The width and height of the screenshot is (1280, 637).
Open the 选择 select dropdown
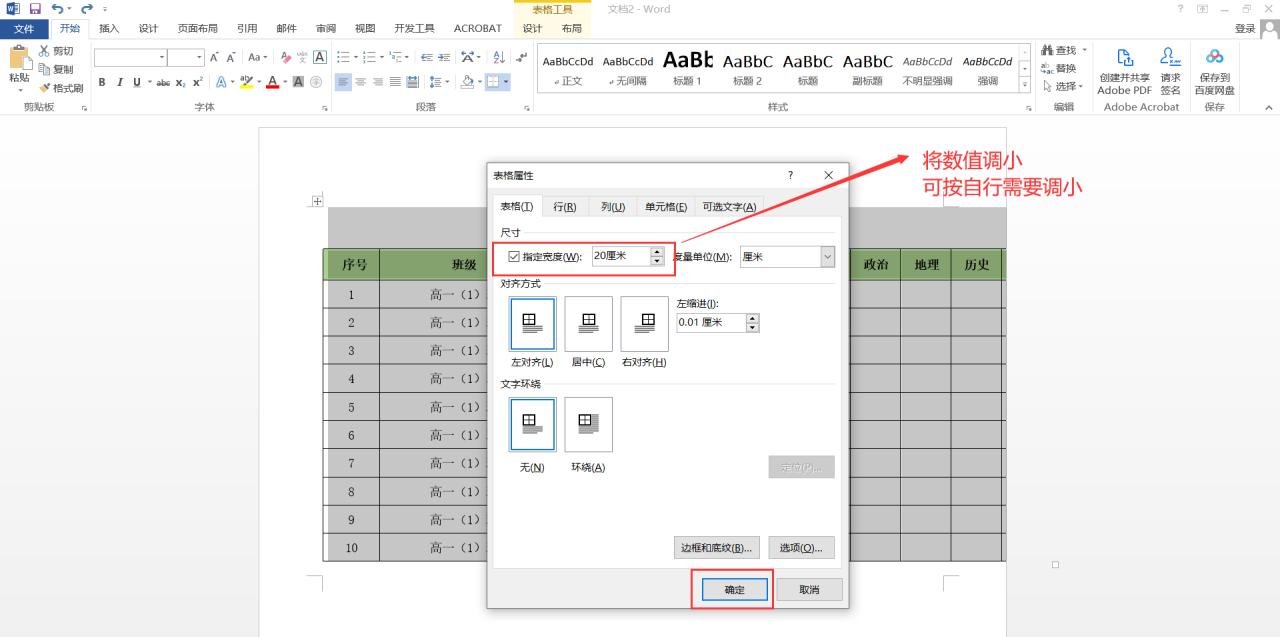1064,86
